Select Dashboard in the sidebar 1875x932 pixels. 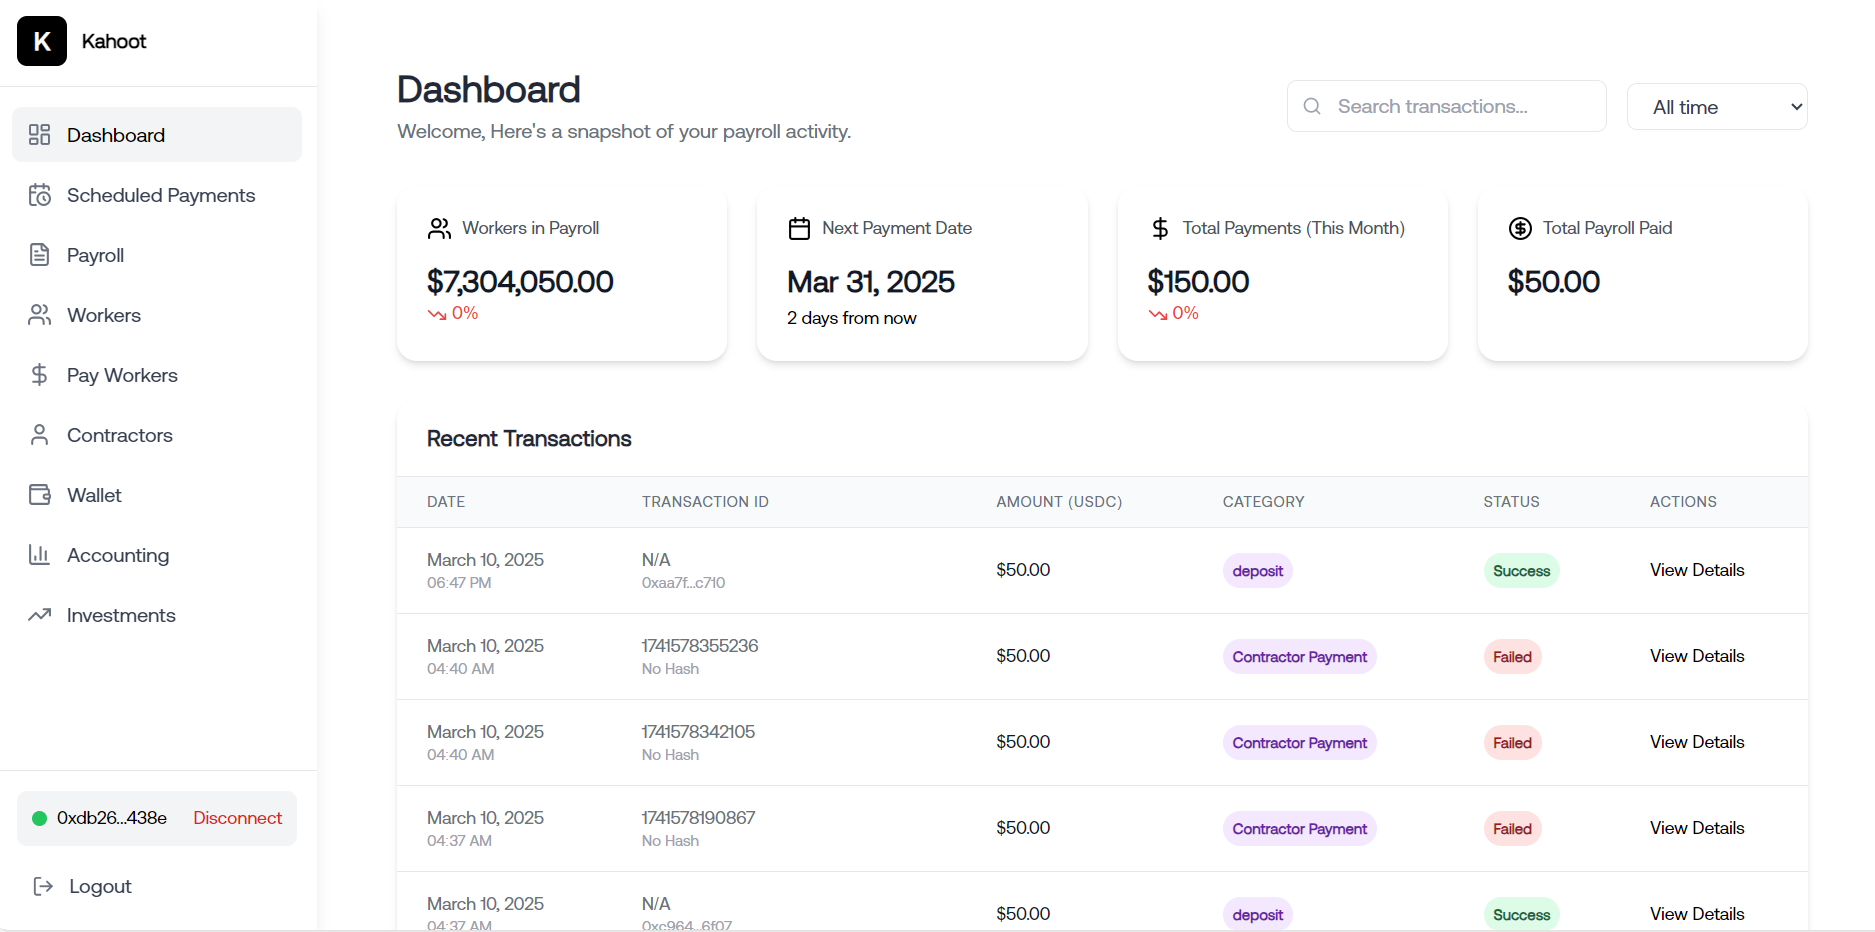pyautogui.click(x=116, y=135)
